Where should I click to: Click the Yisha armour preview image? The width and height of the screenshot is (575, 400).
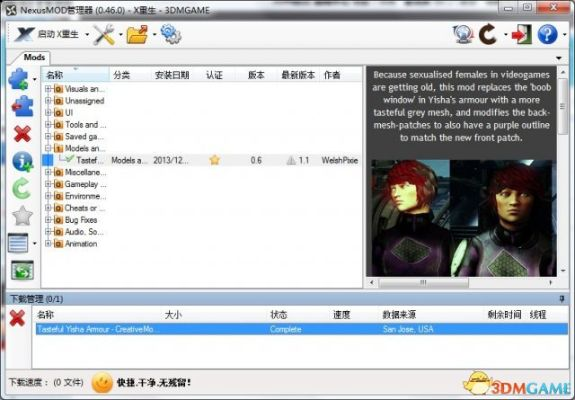464,218
